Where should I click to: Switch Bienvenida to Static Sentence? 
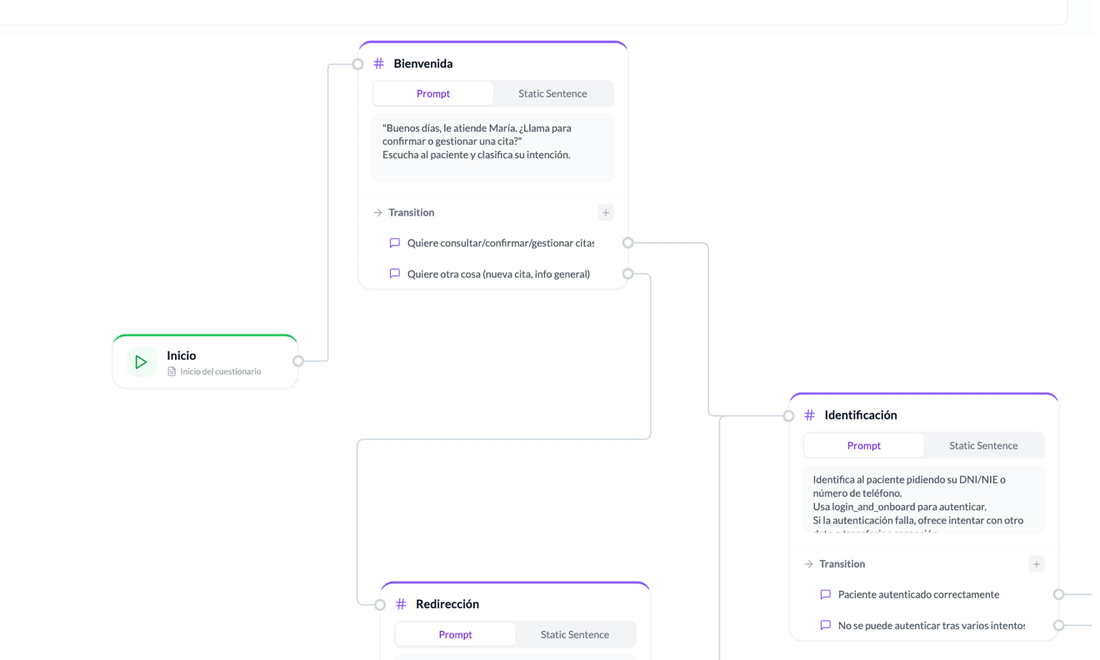[x=553, y=93]
